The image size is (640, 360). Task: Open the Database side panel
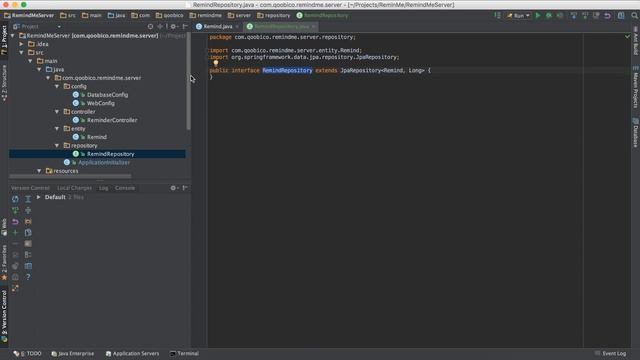coord(636,133)
